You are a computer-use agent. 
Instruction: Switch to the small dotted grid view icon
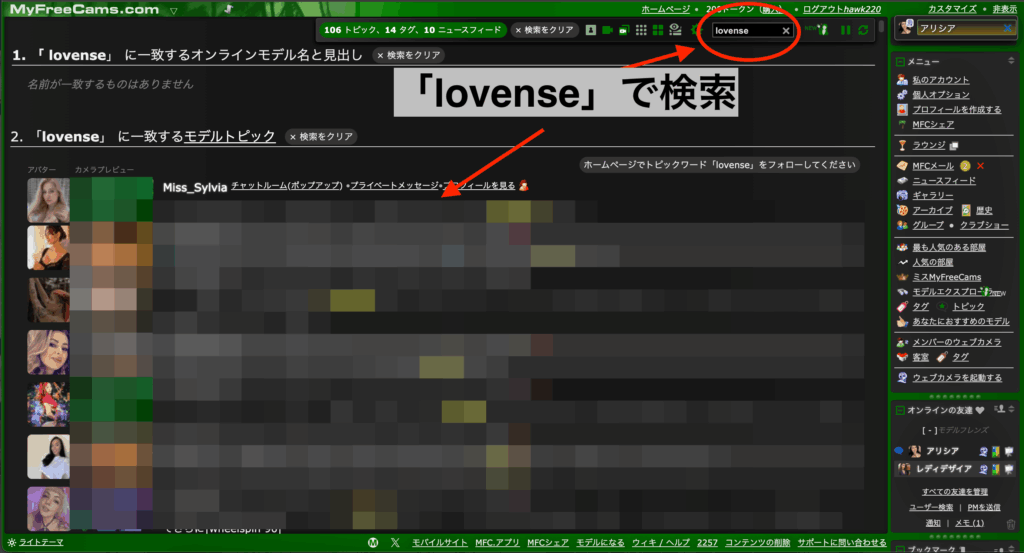641,30
